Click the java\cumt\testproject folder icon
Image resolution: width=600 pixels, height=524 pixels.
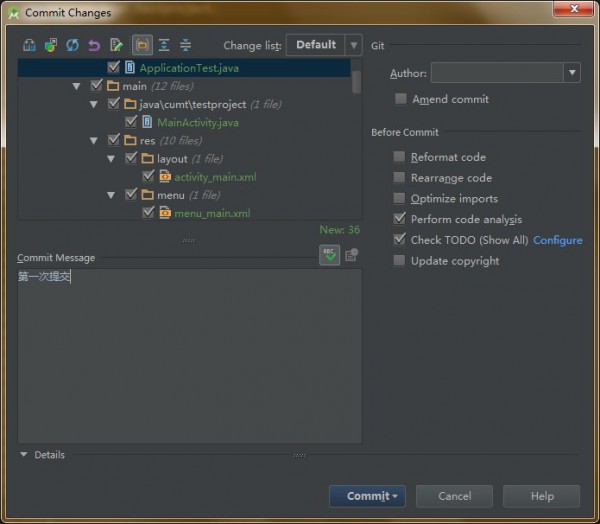tap(130, 104)
